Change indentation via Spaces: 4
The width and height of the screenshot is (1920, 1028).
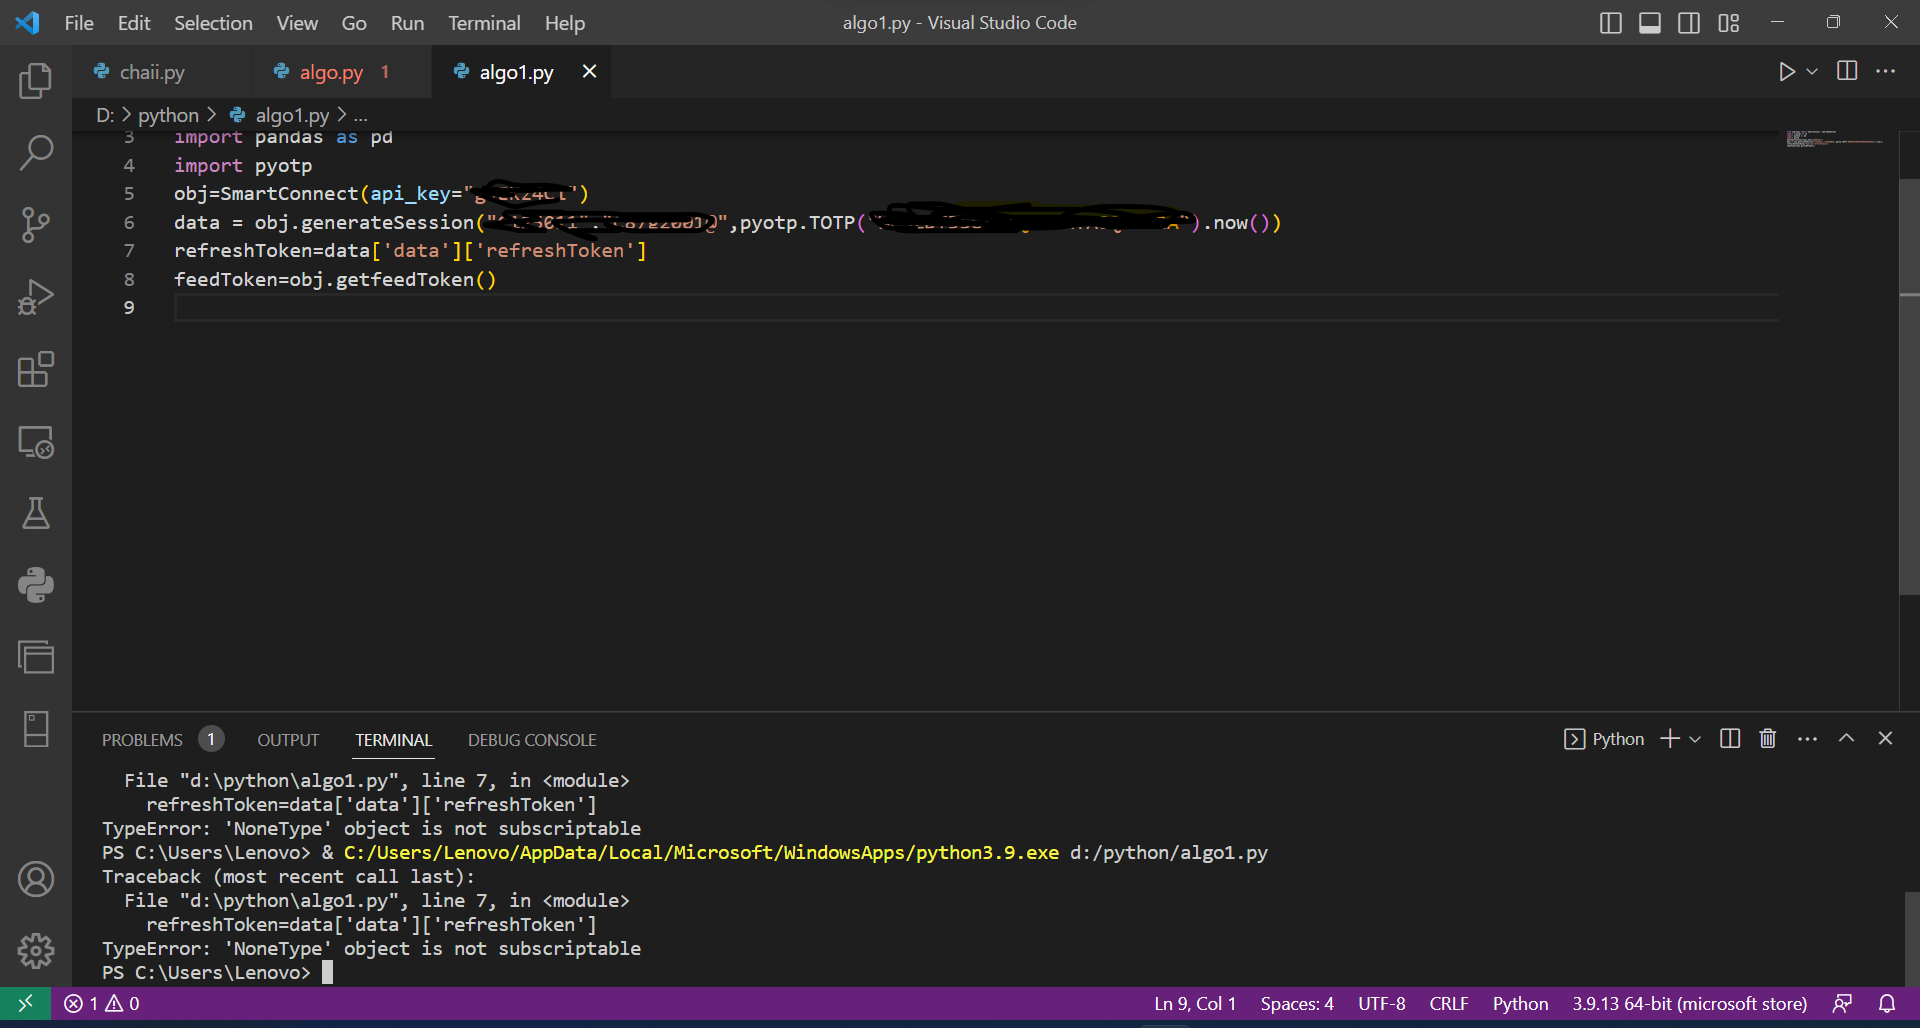click(x=1297, y=1003)
